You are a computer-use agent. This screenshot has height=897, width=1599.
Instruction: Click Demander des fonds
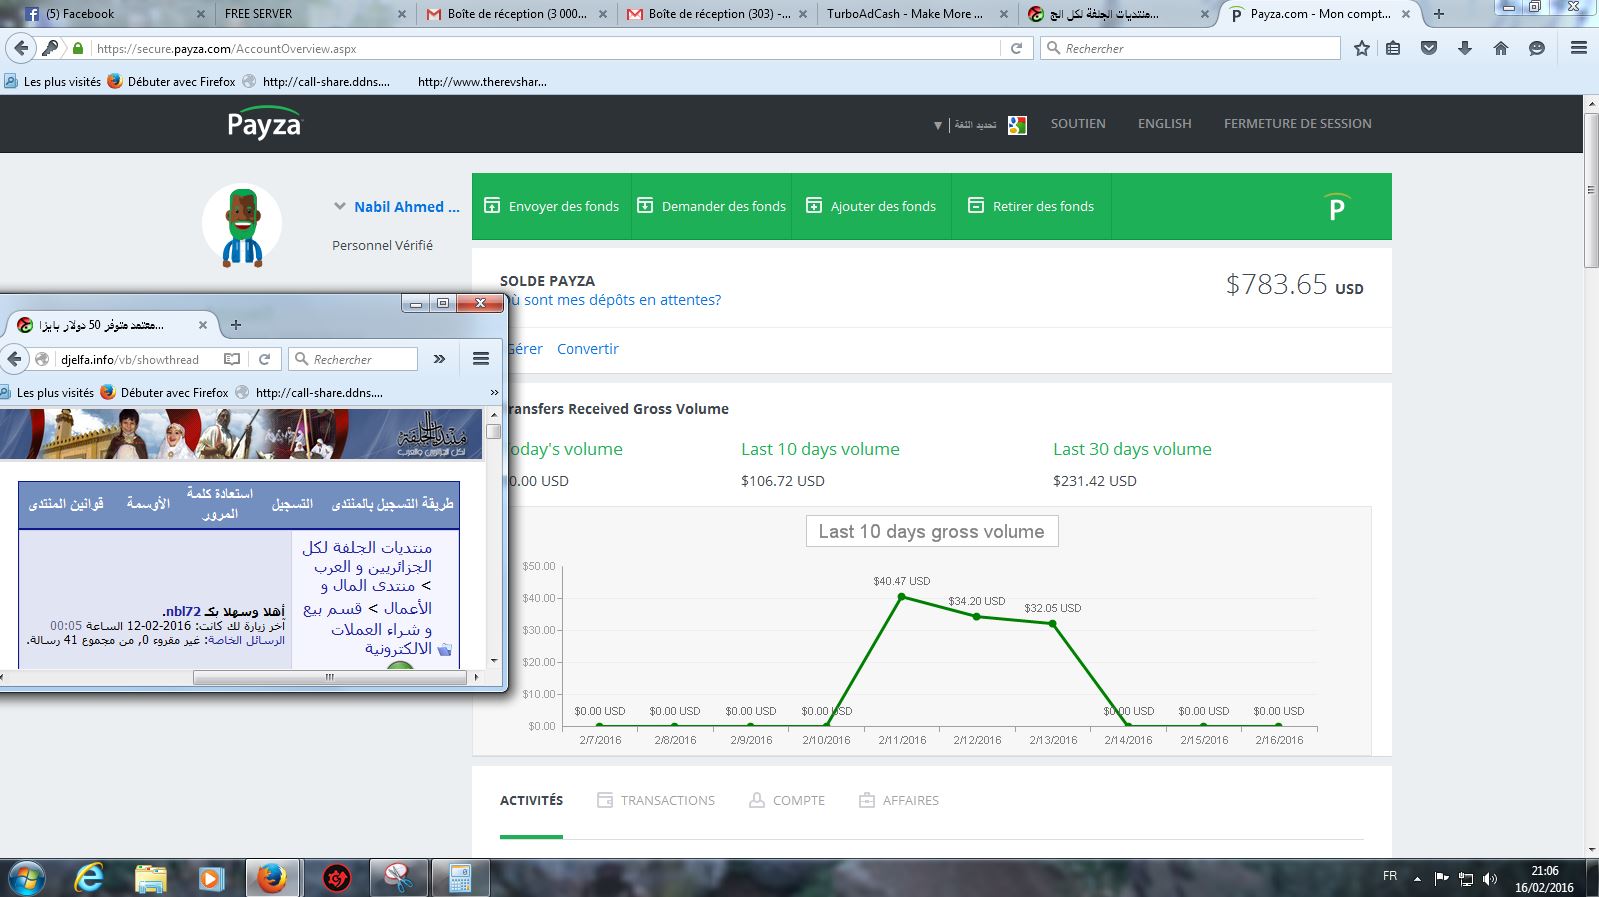712,207
